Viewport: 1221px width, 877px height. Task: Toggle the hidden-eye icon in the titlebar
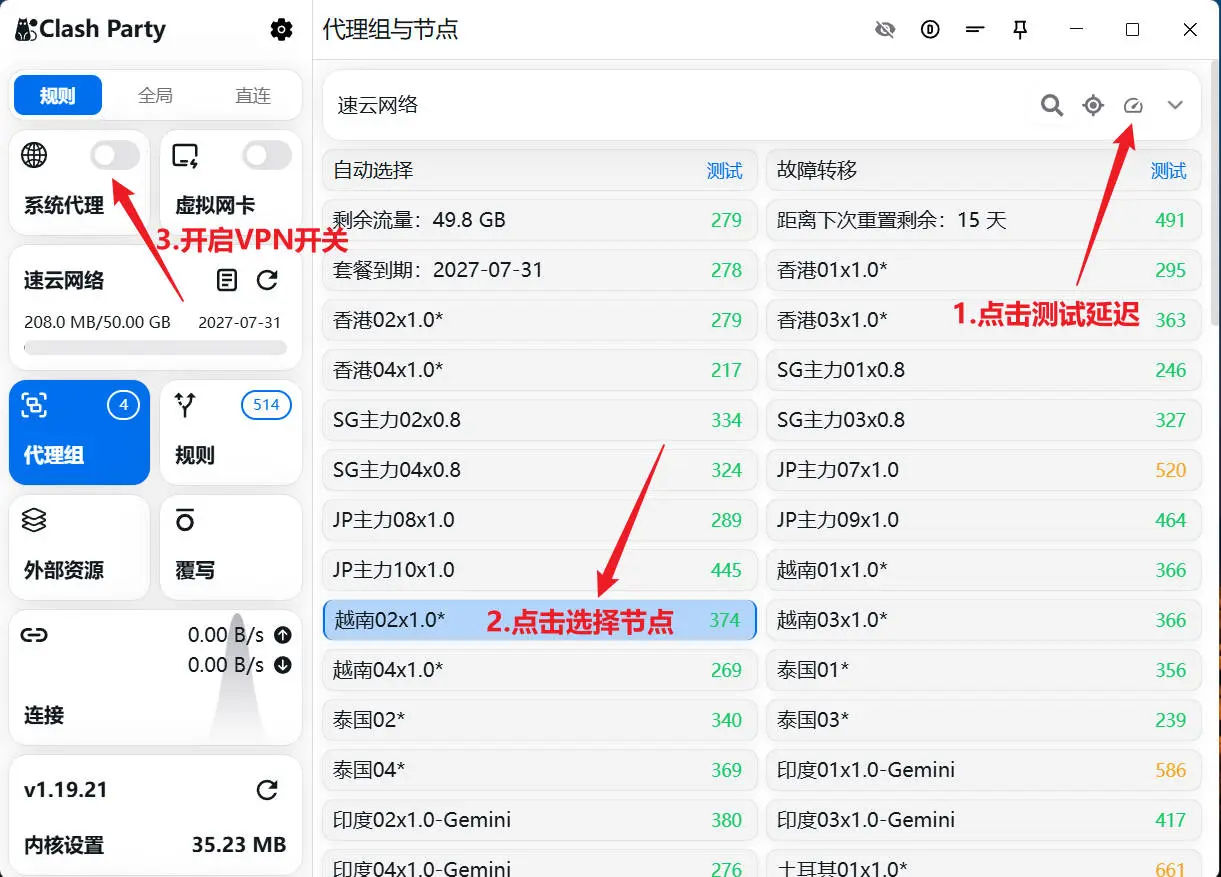point(885,29)
